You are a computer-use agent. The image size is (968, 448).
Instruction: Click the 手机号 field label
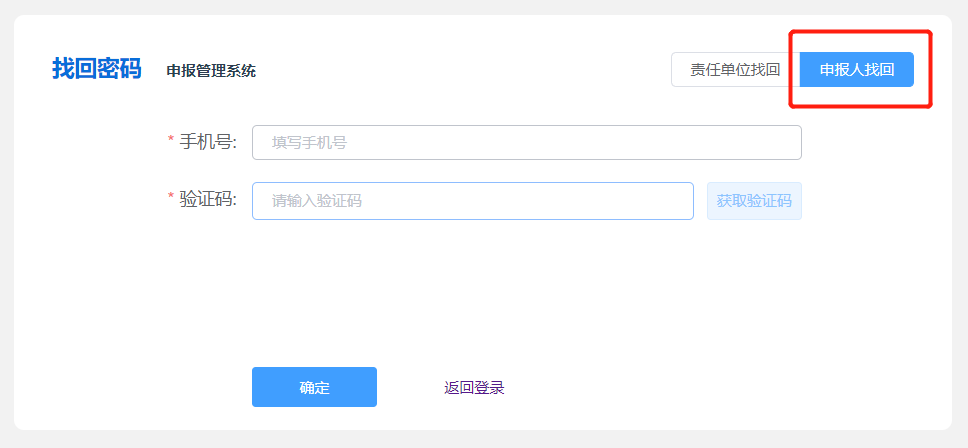208,142
